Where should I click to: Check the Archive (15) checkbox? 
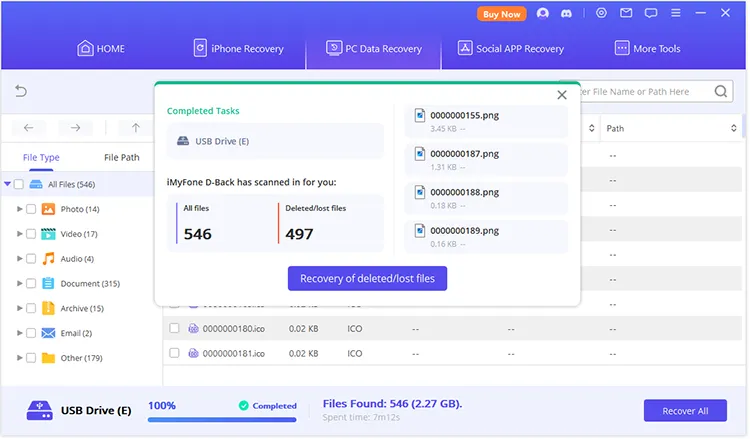31,308
